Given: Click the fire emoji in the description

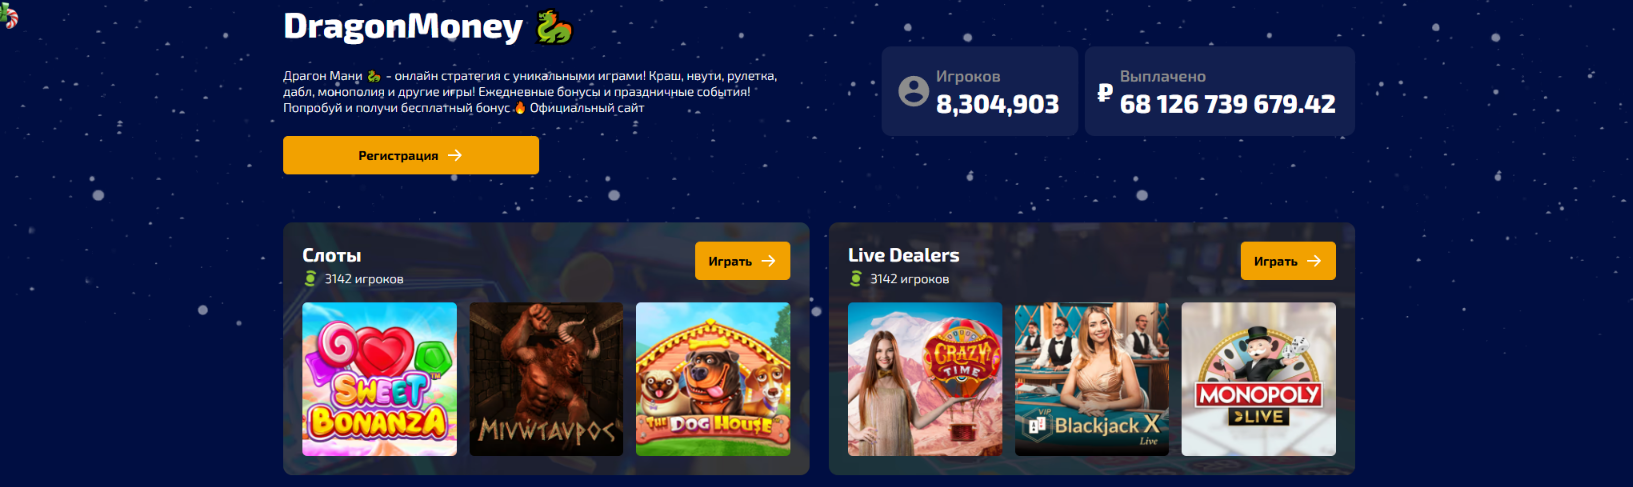Looking at the screenshot, I should coord(520,107).
